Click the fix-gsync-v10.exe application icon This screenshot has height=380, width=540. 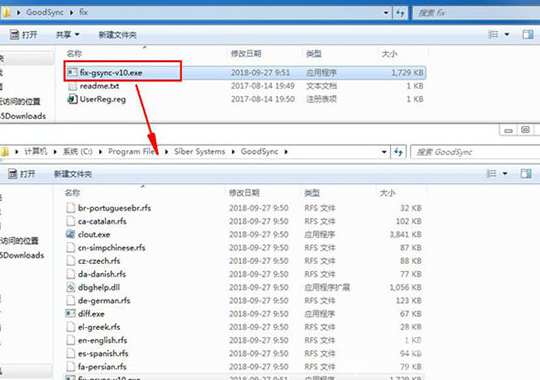click(72, 72)
